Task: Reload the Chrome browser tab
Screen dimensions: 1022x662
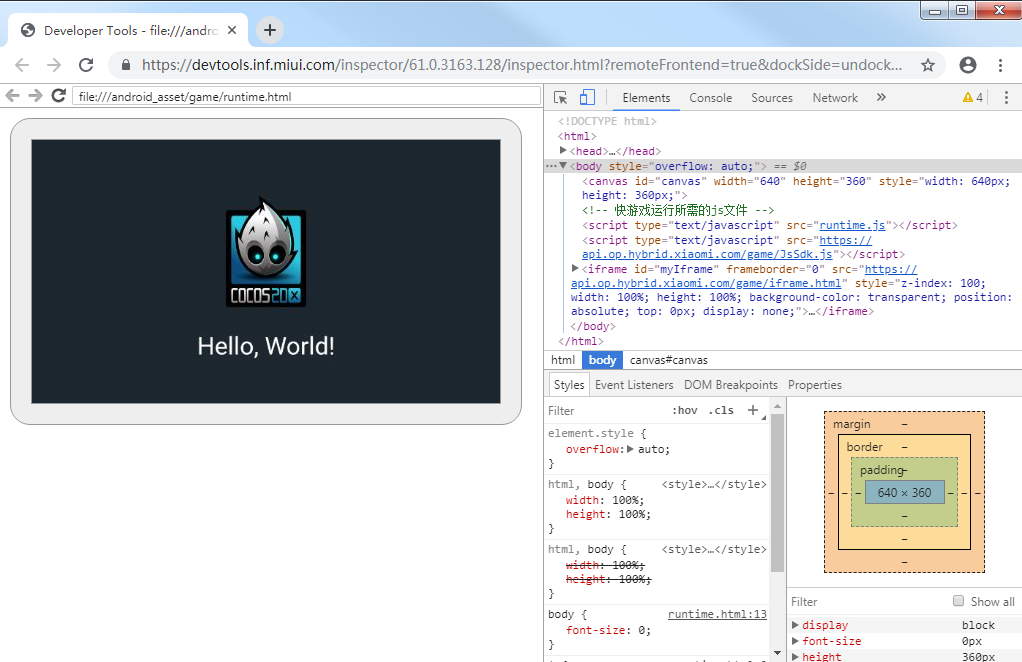Action: [x=86, y=65]
